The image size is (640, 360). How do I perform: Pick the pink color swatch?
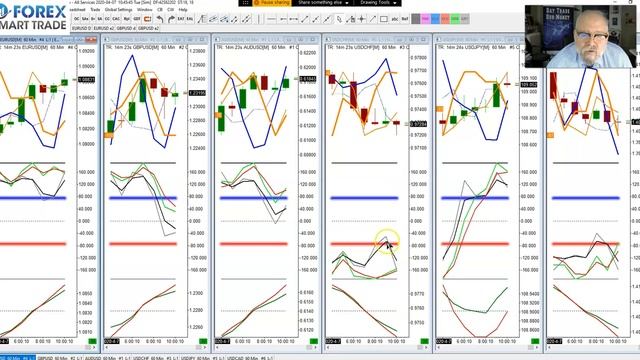pos(425,19)
